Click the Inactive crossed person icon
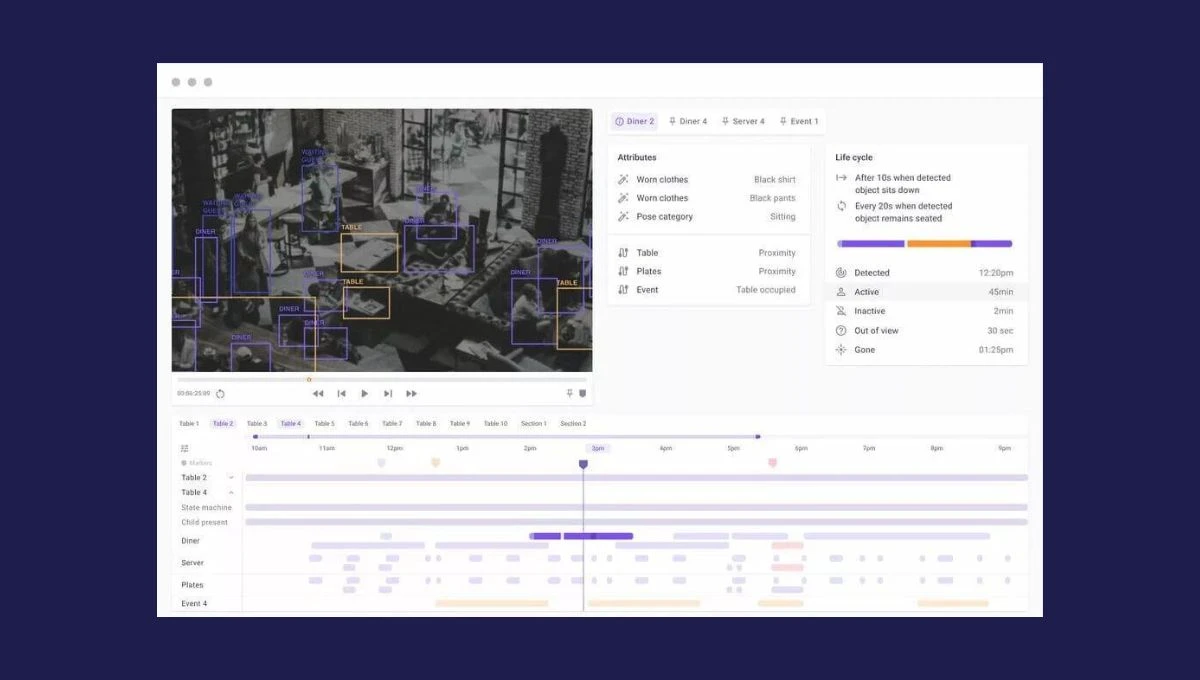 [841, 311]
